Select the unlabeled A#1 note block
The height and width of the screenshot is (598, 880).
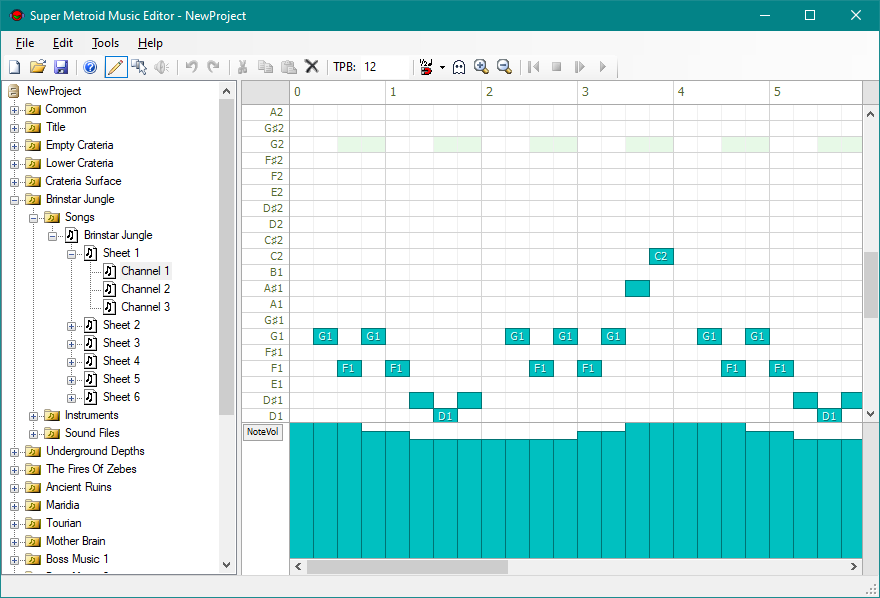tap(638, 288)
